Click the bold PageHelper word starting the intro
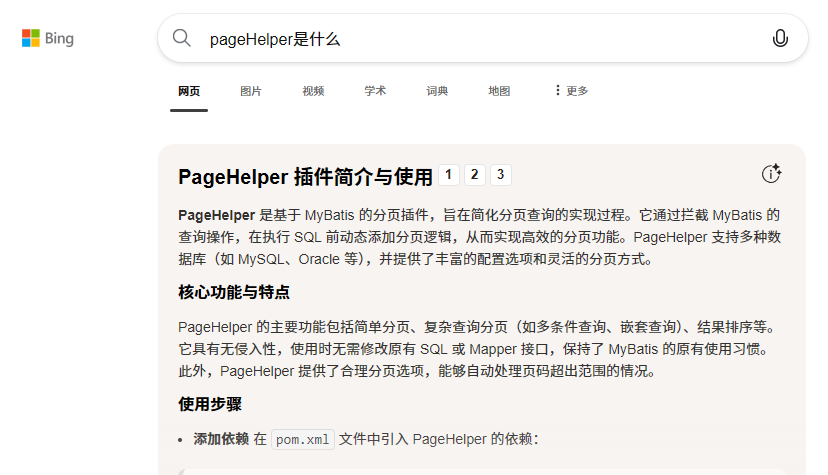Viewport: 828px width, 475px height. pos(217,215)
